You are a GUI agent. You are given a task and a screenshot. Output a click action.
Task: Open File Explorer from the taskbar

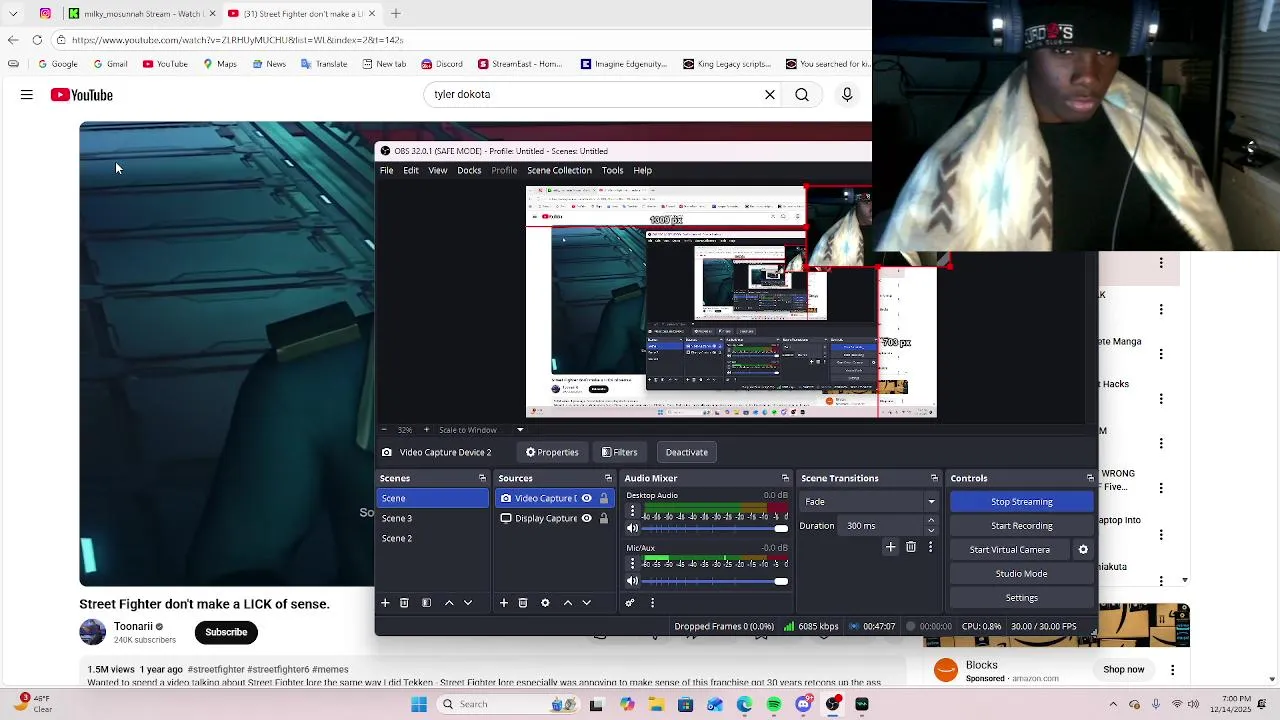656,704
